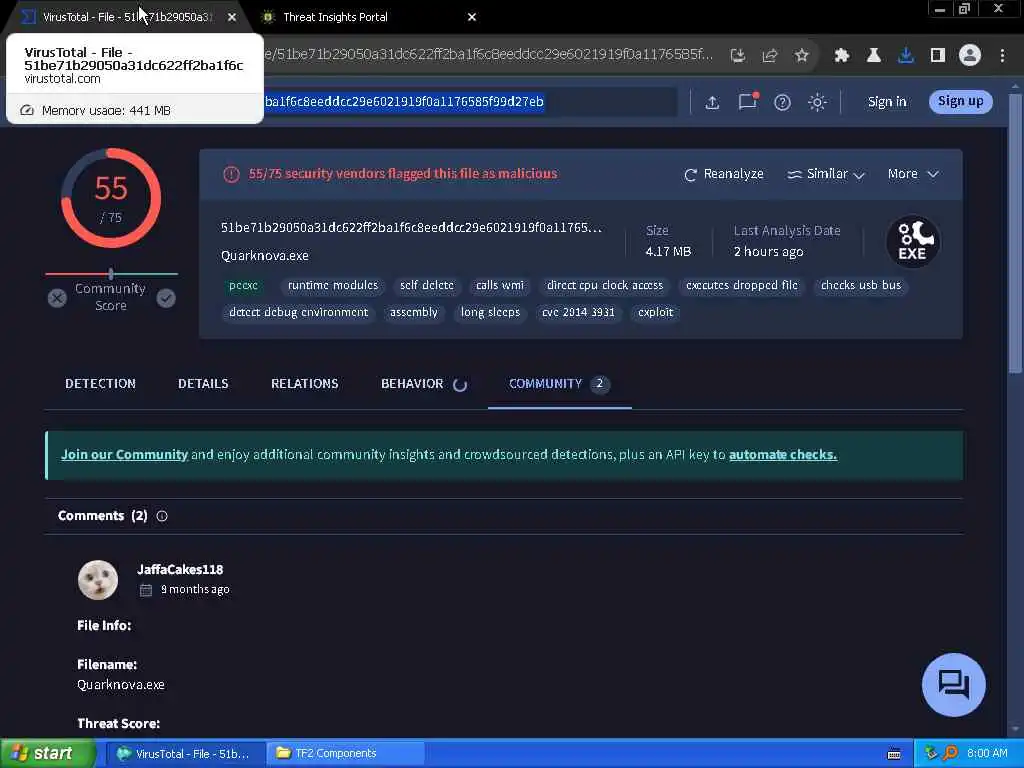
Task: Open the browser profile avatar icon
Action: (970, 56)
